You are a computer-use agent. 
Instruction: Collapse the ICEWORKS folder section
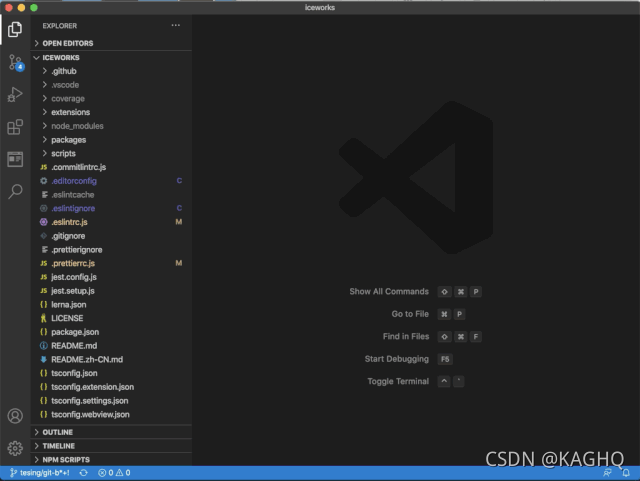(111, 58)
